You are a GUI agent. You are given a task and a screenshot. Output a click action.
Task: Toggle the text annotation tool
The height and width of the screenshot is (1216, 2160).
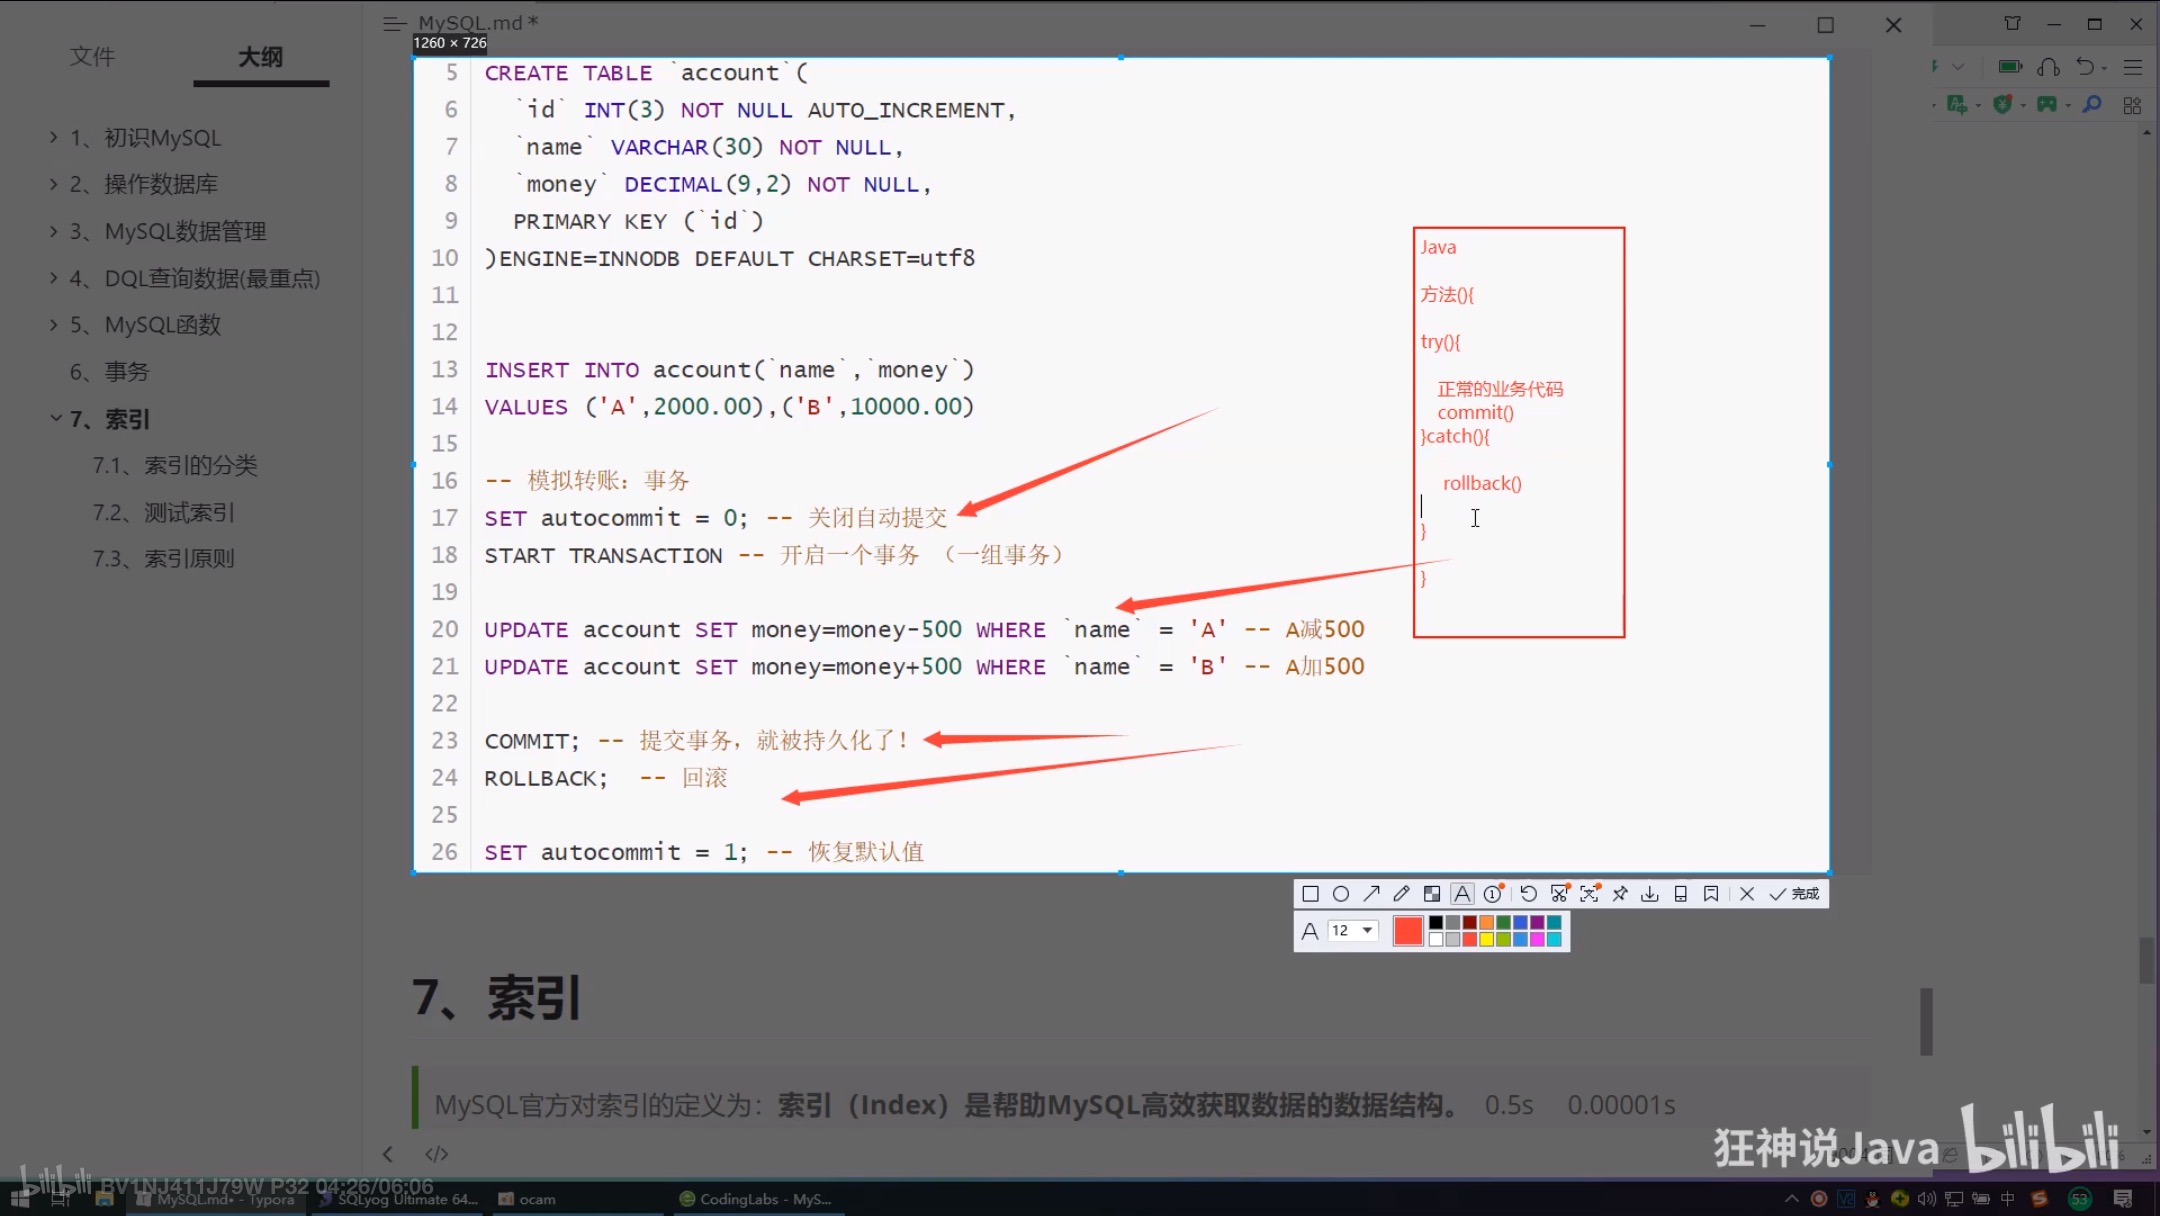coord(1462,894)
